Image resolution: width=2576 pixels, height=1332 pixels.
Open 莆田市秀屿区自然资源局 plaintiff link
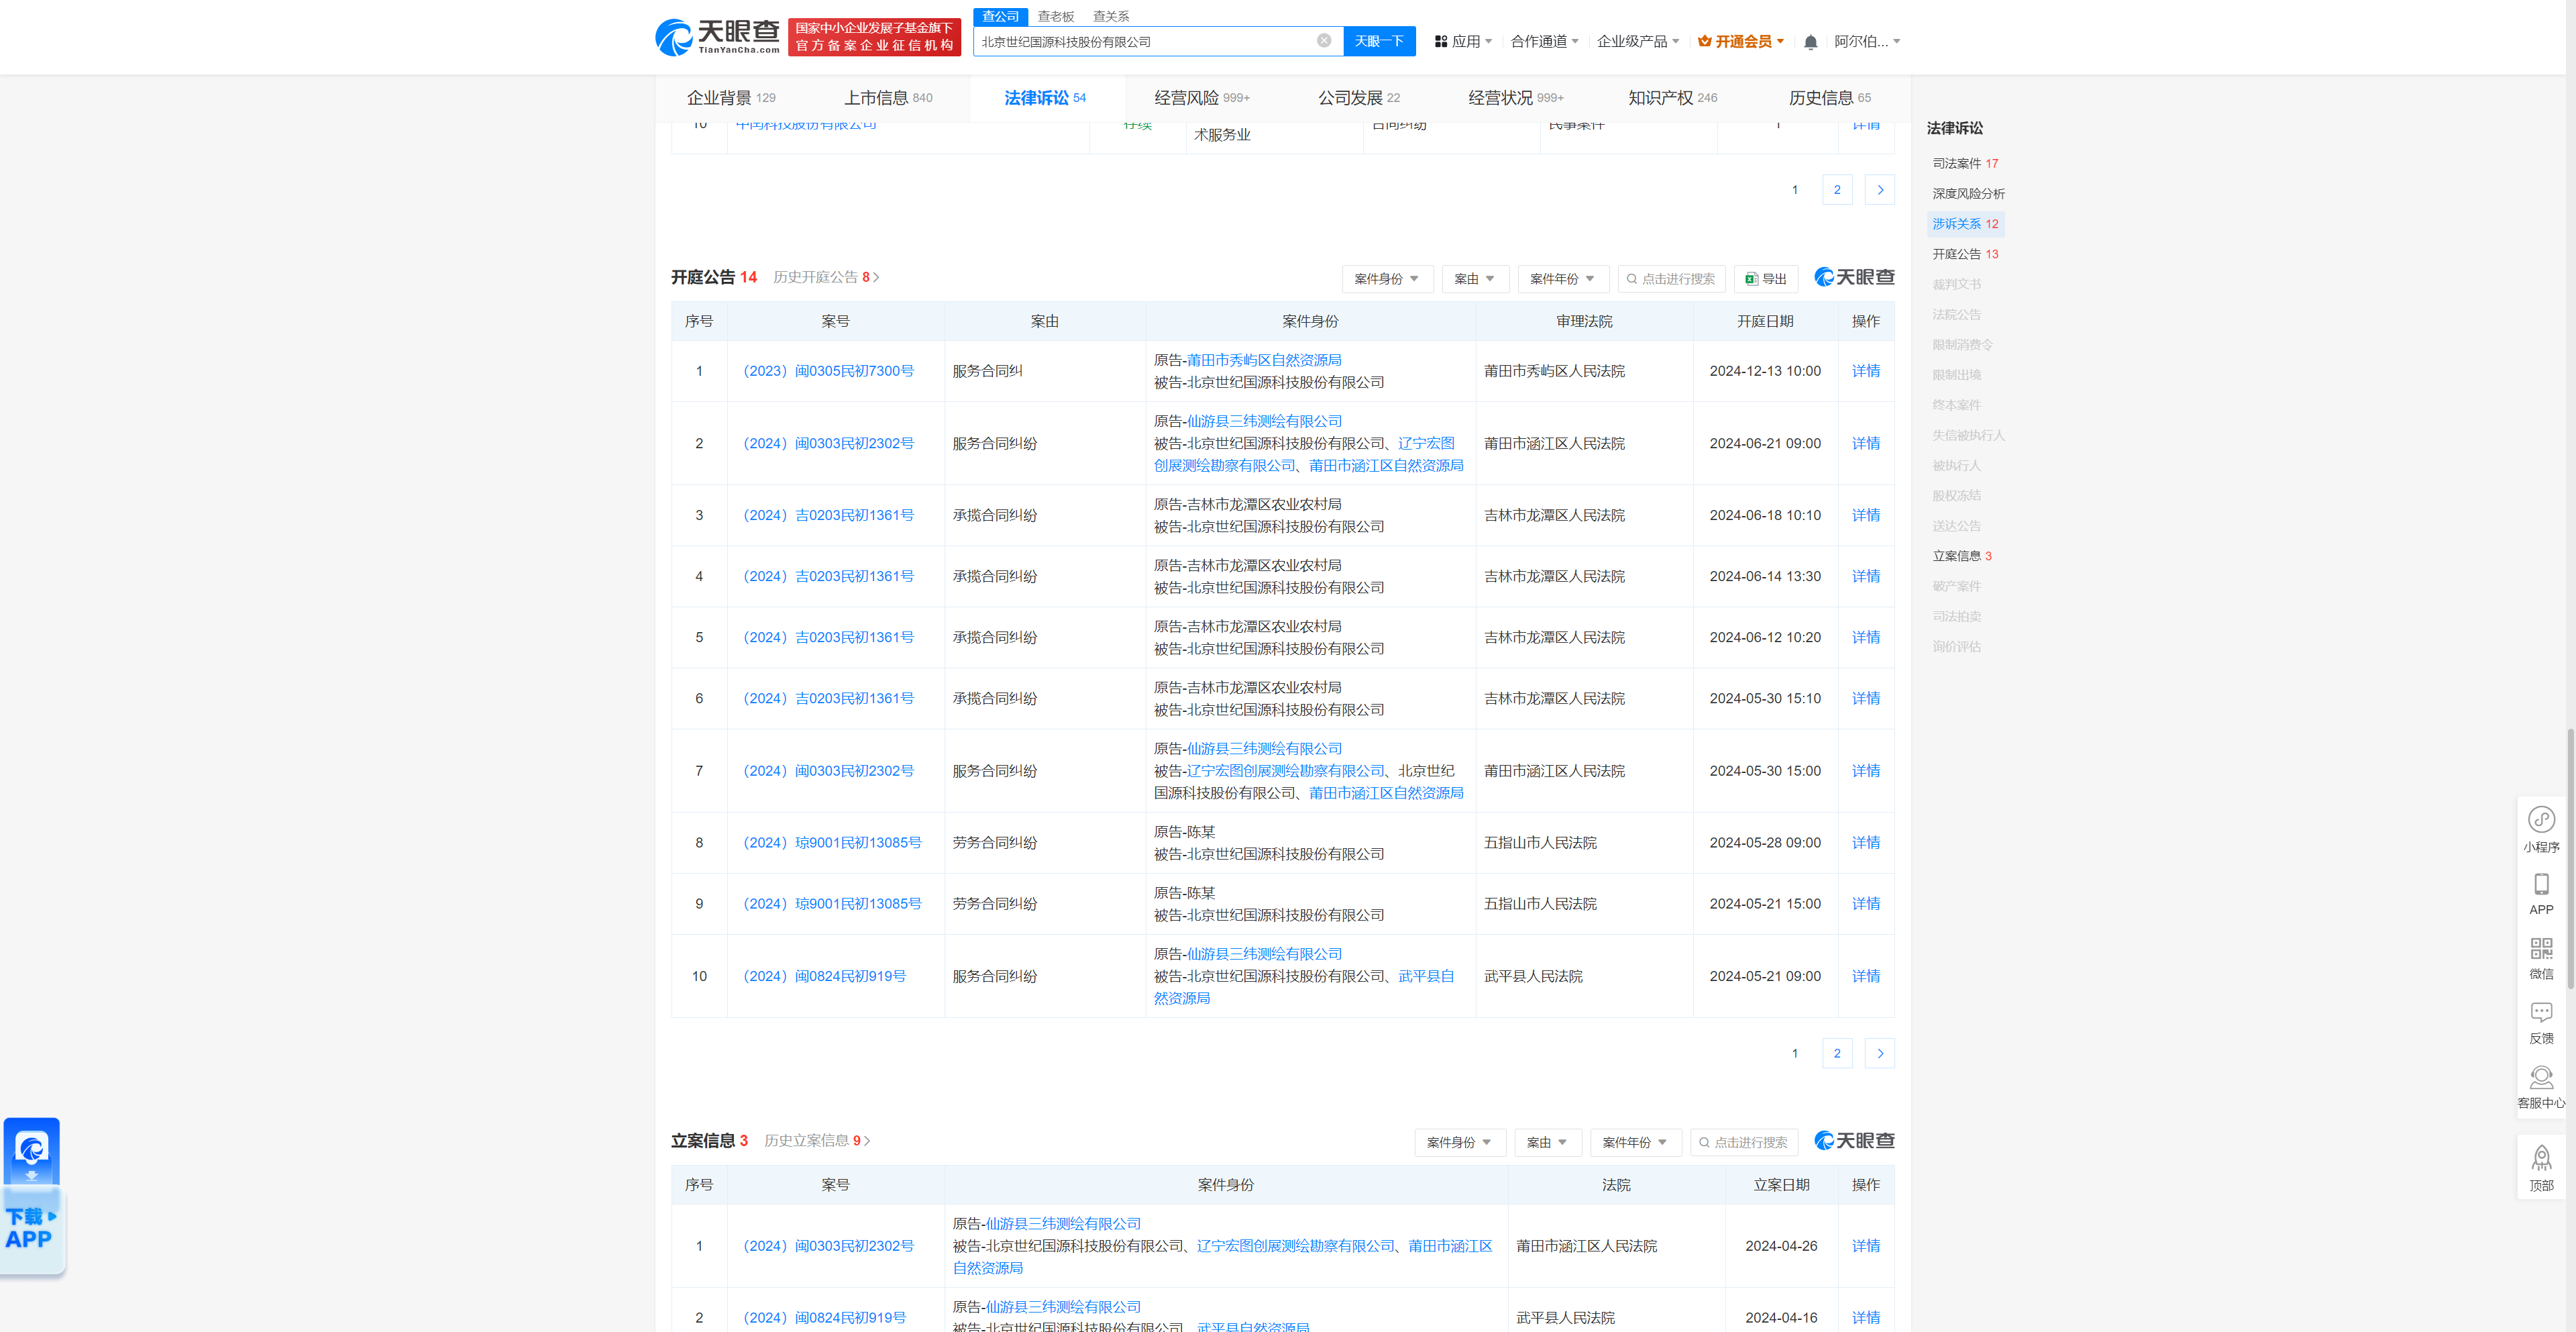(1264, 360)
